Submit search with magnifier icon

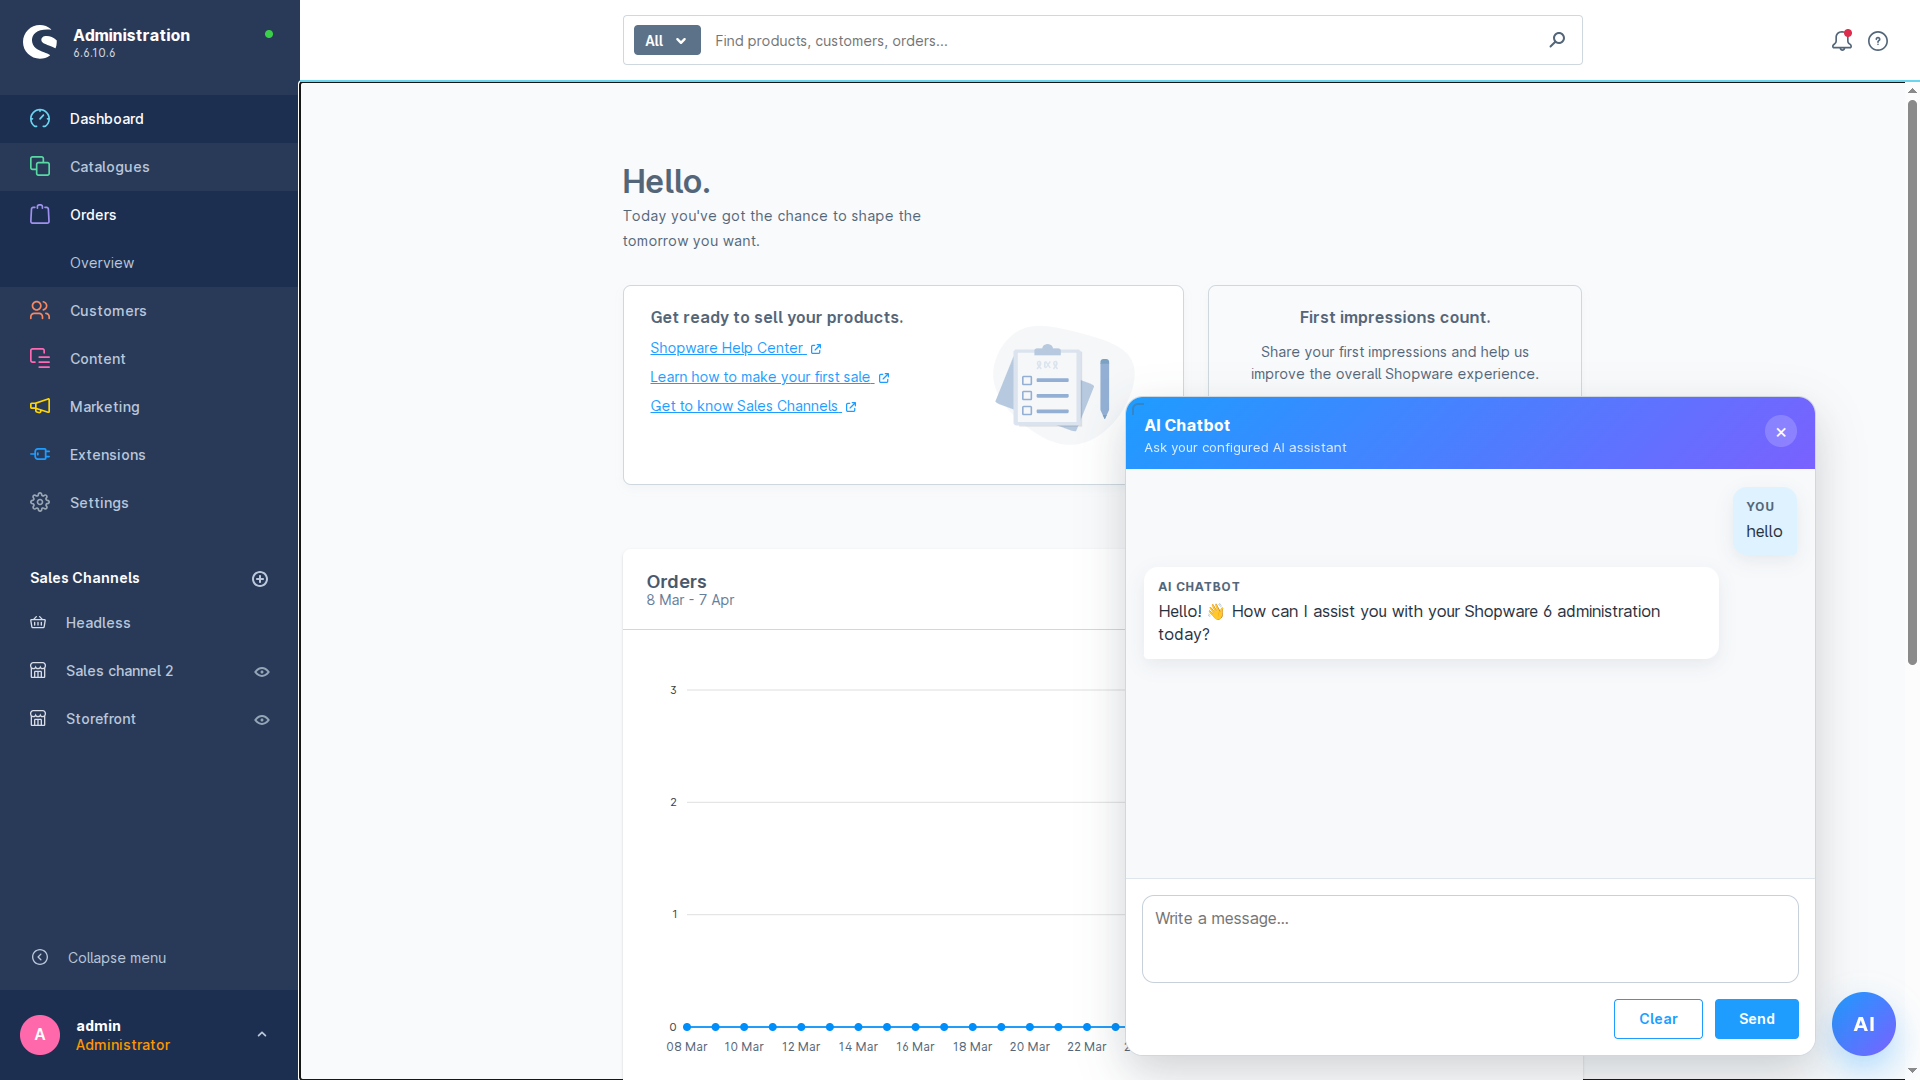tap(1557, 40)
